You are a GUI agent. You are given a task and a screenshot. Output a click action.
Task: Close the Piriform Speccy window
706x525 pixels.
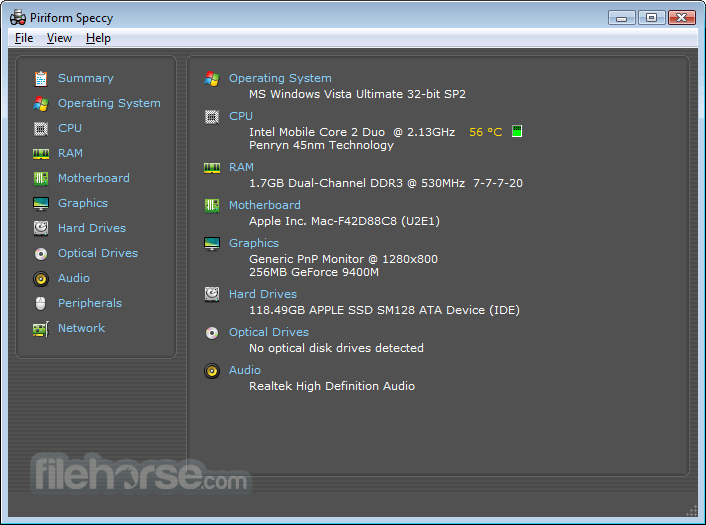pyautogui.click(x=682, y=18)
